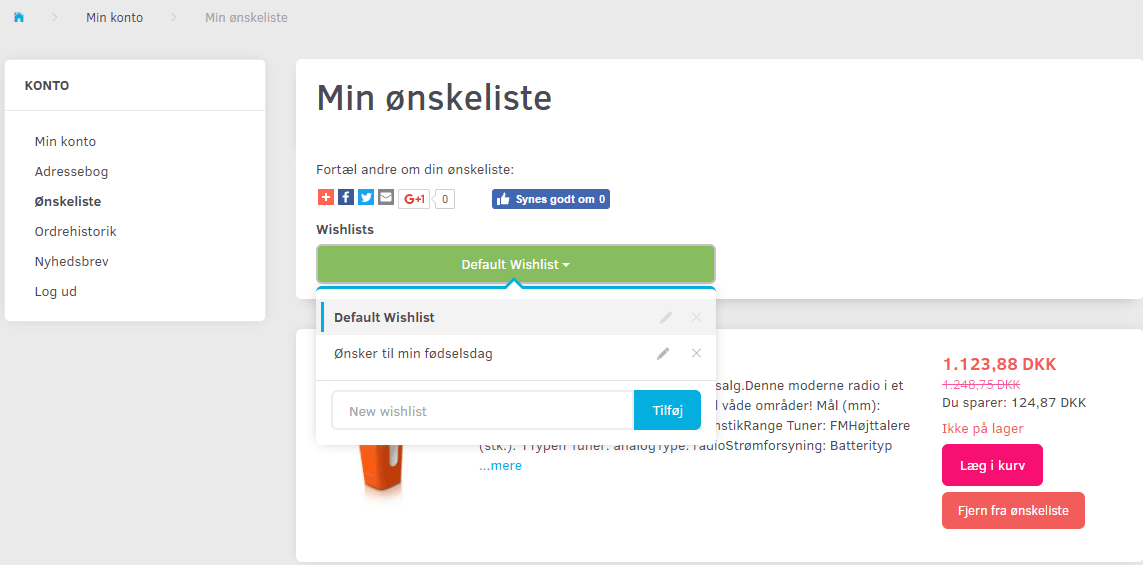Click the 1.123,88 DKK price
Screen dimensions: 1143x565
pos(999,365)
